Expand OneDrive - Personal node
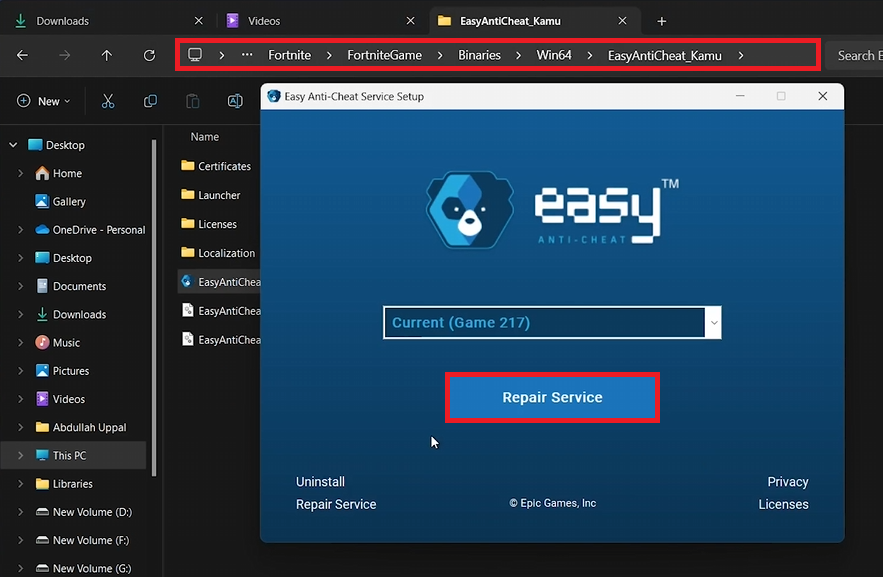The height and width of the screenshot is (577, 883). pos(21,230)
